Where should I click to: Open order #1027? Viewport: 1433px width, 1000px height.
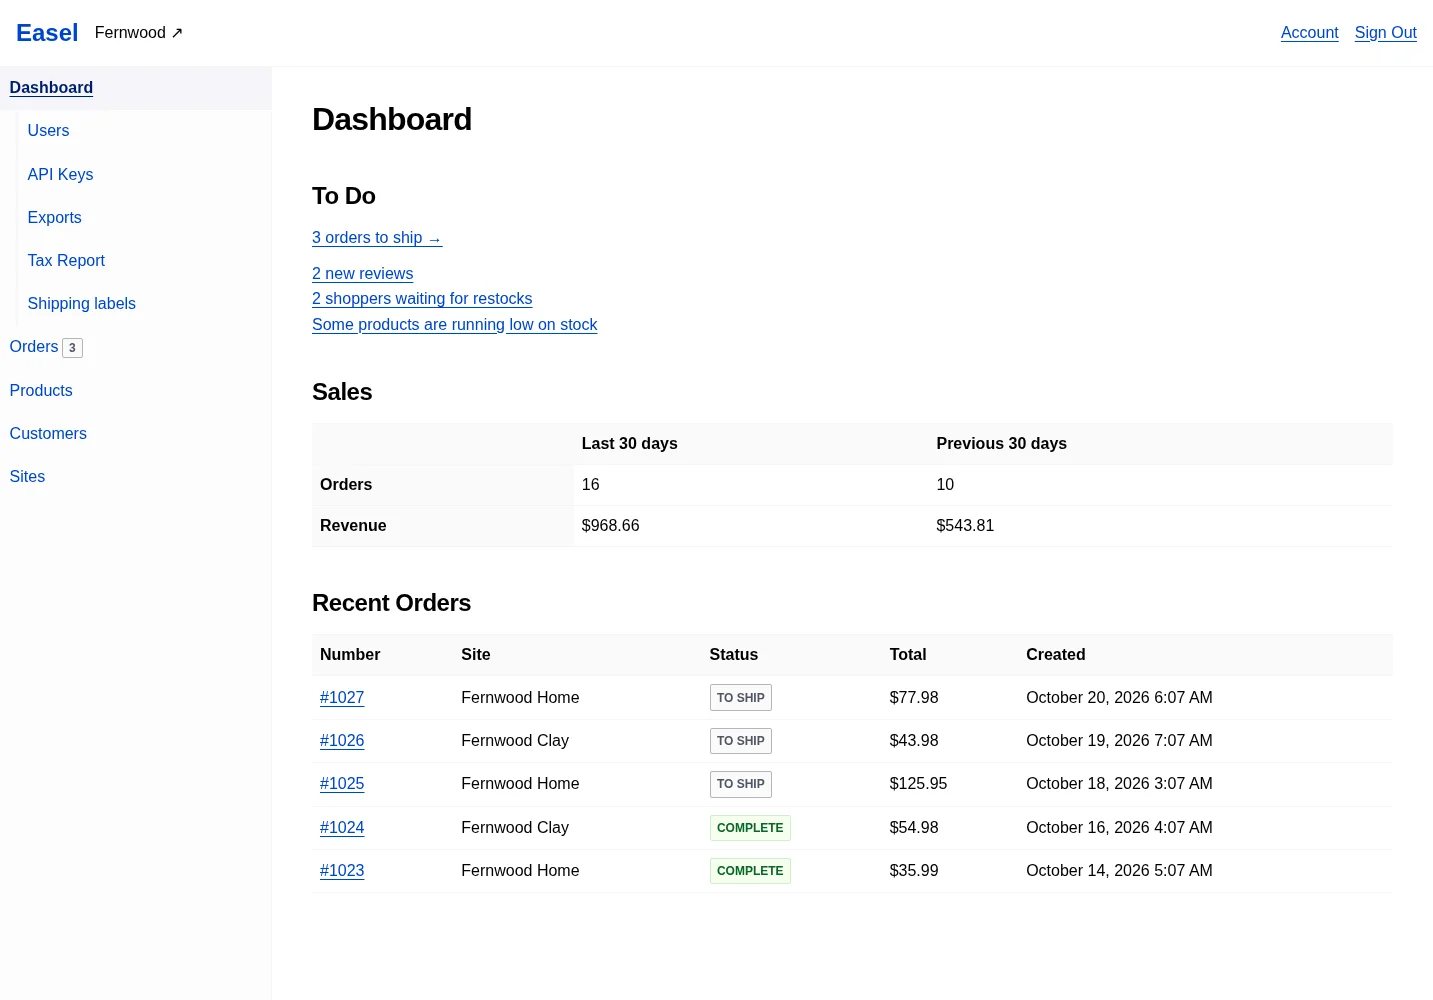(342, 698)
